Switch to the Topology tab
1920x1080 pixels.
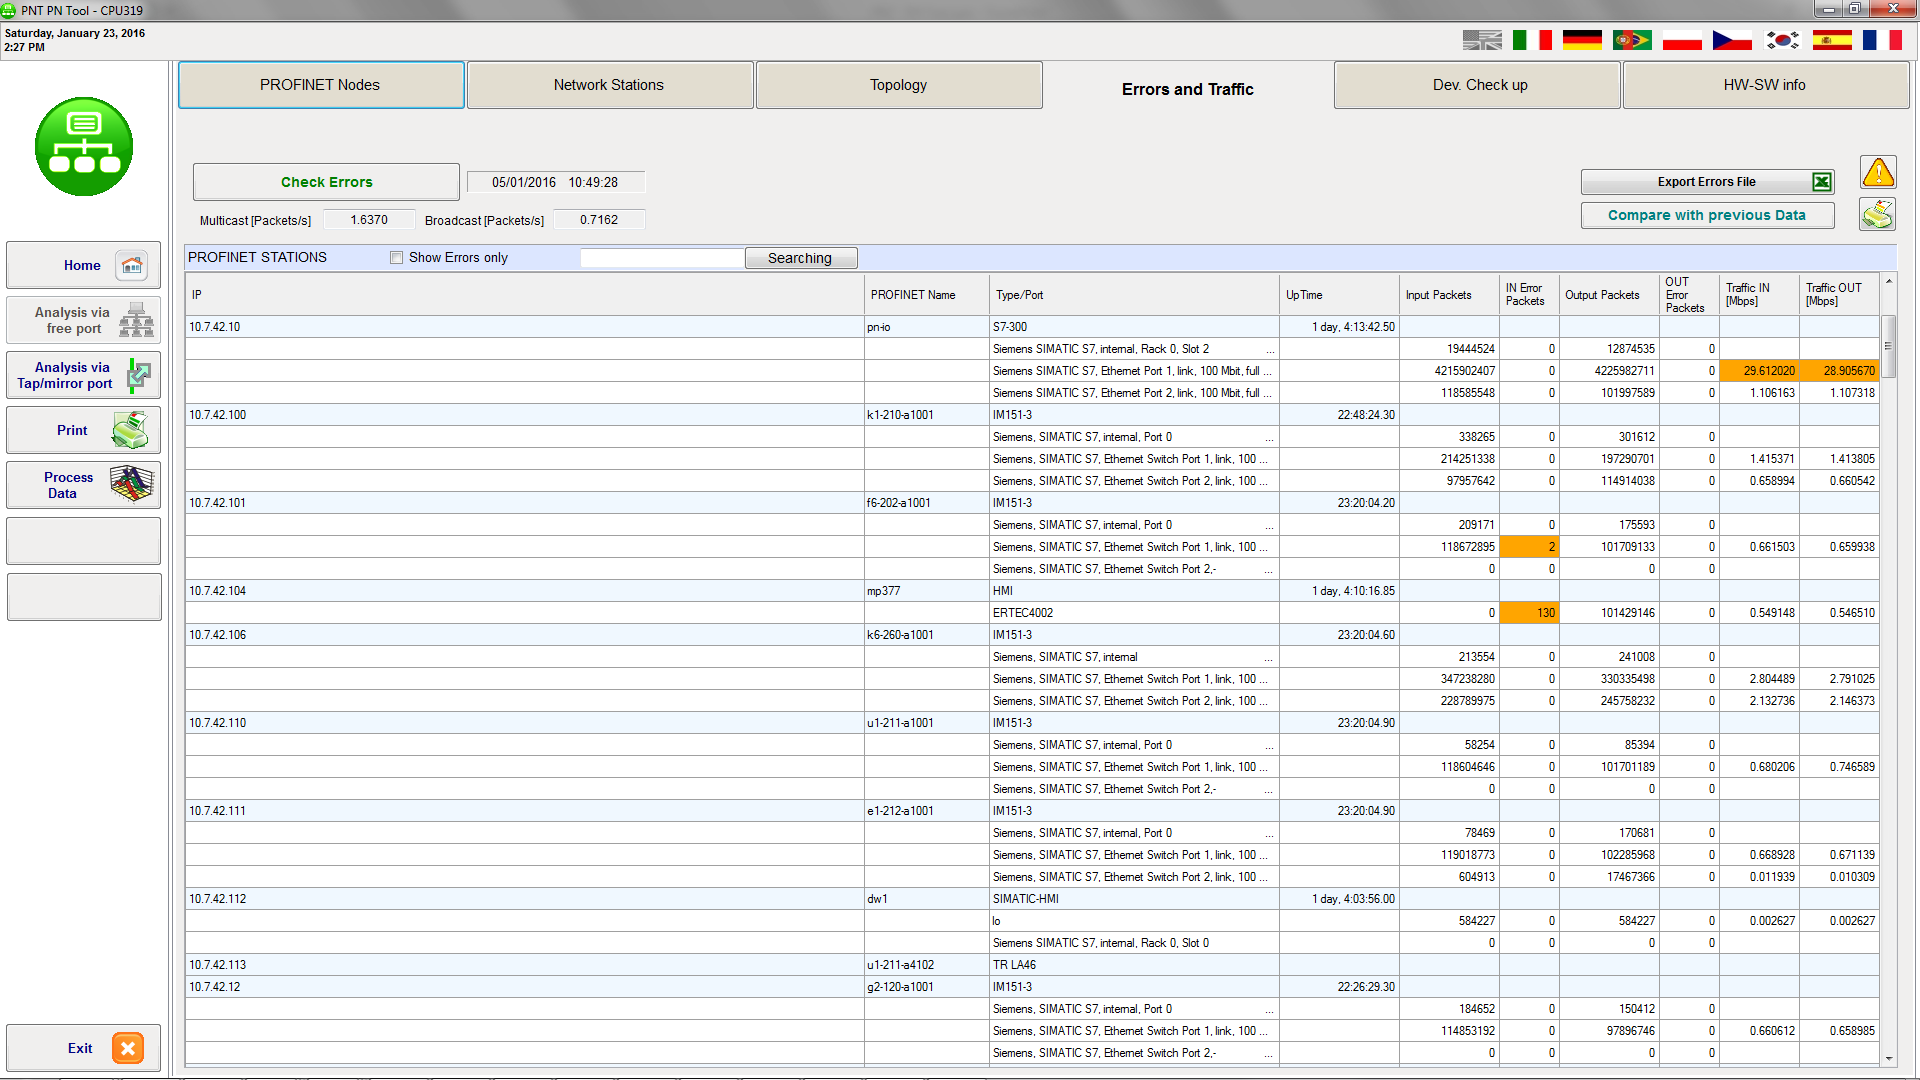(x=897, y=83)
